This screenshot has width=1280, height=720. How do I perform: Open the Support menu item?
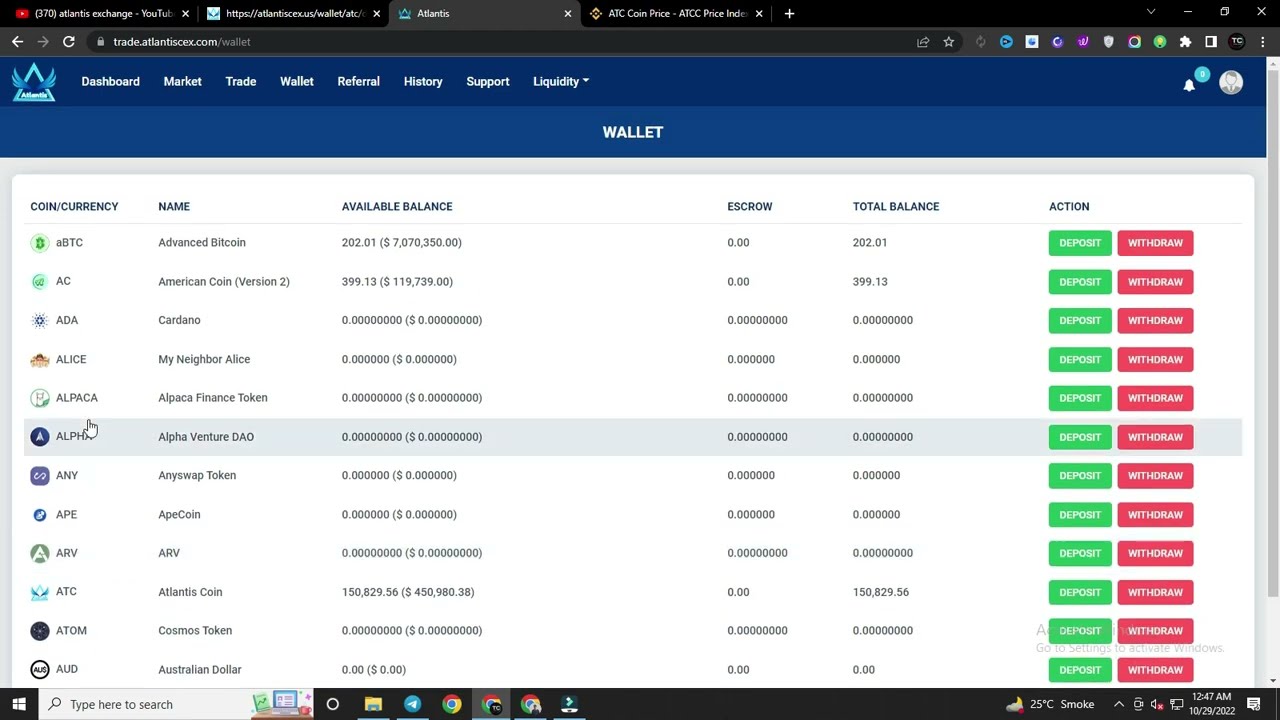pos(488,82)
